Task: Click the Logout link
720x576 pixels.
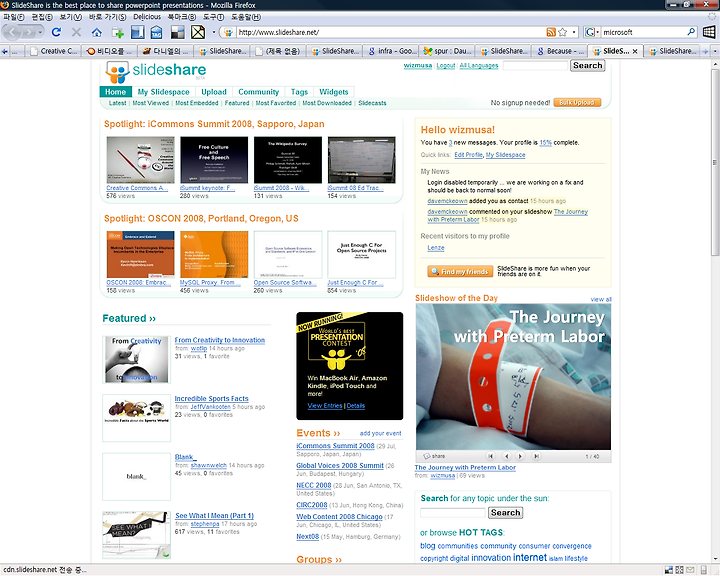Action: point(445,66)
